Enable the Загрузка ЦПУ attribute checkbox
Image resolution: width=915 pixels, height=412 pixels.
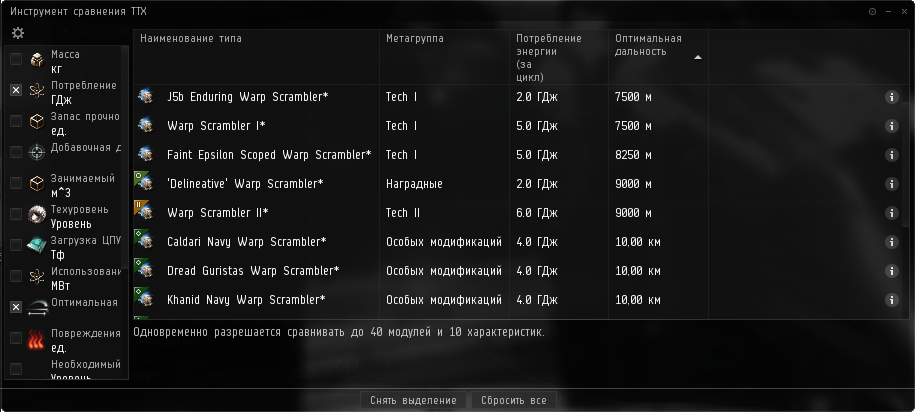click(x=16, y=245)
